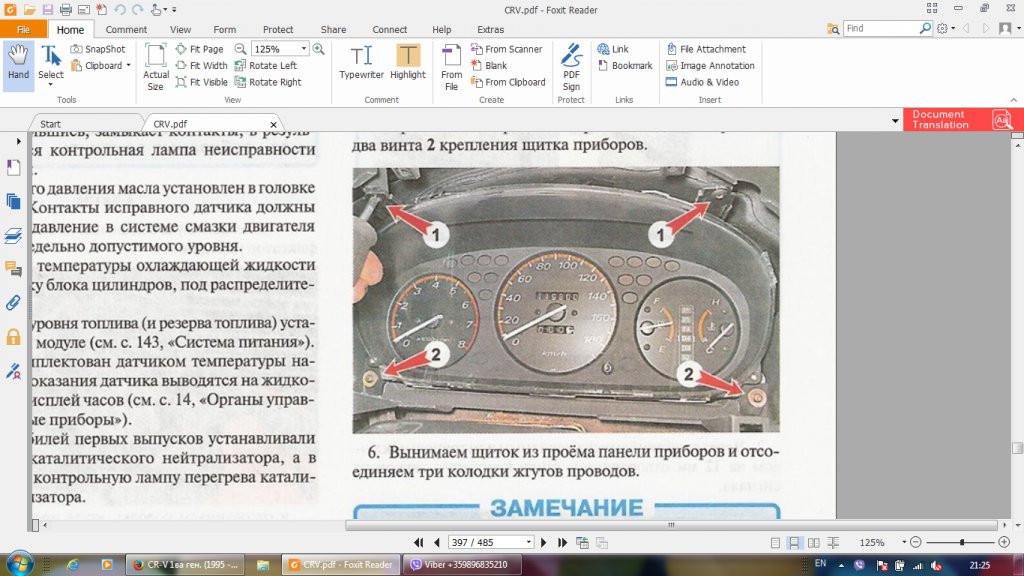The width and height of the screenshot is (1024, 576).
Task: Select the Typewriter tool
Action: [x=361, y=62]
